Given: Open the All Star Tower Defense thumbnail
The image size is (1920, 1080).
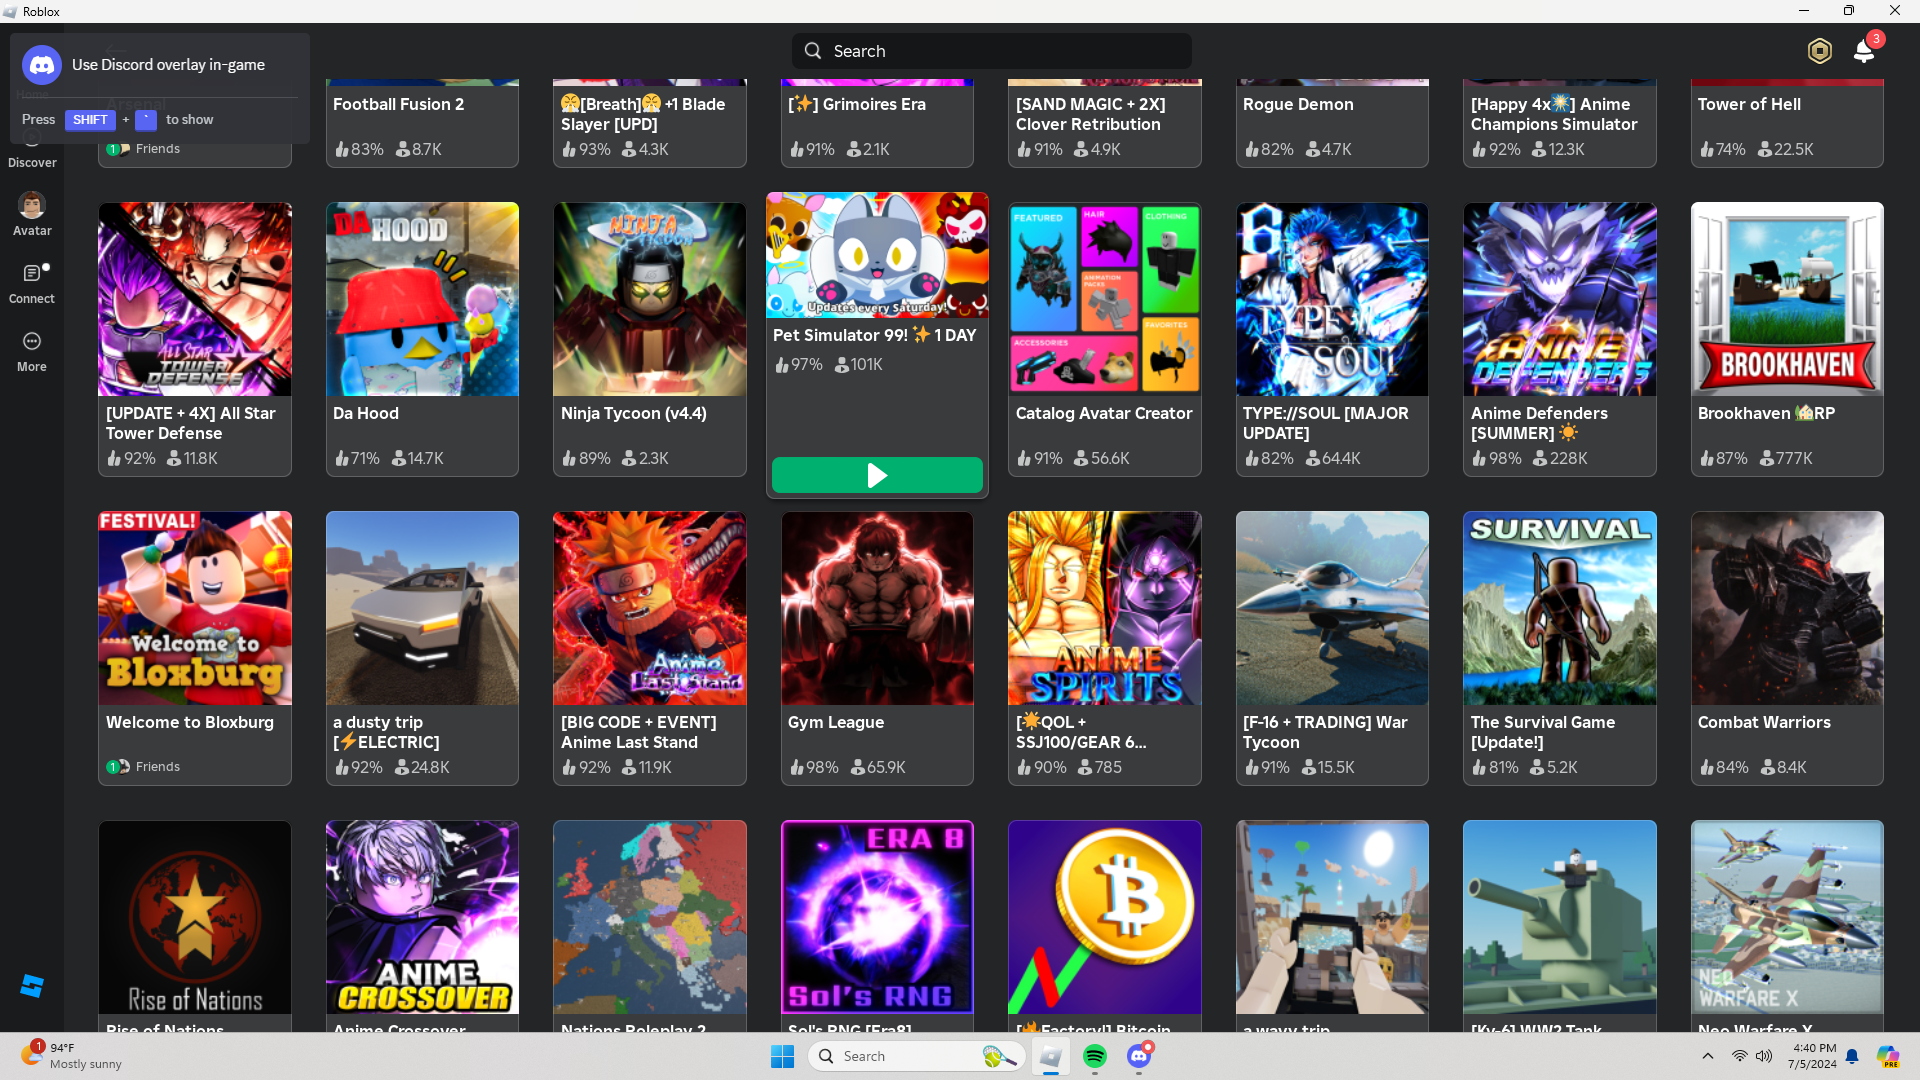Looking at the screenshot, I should [x=195, y=299].
